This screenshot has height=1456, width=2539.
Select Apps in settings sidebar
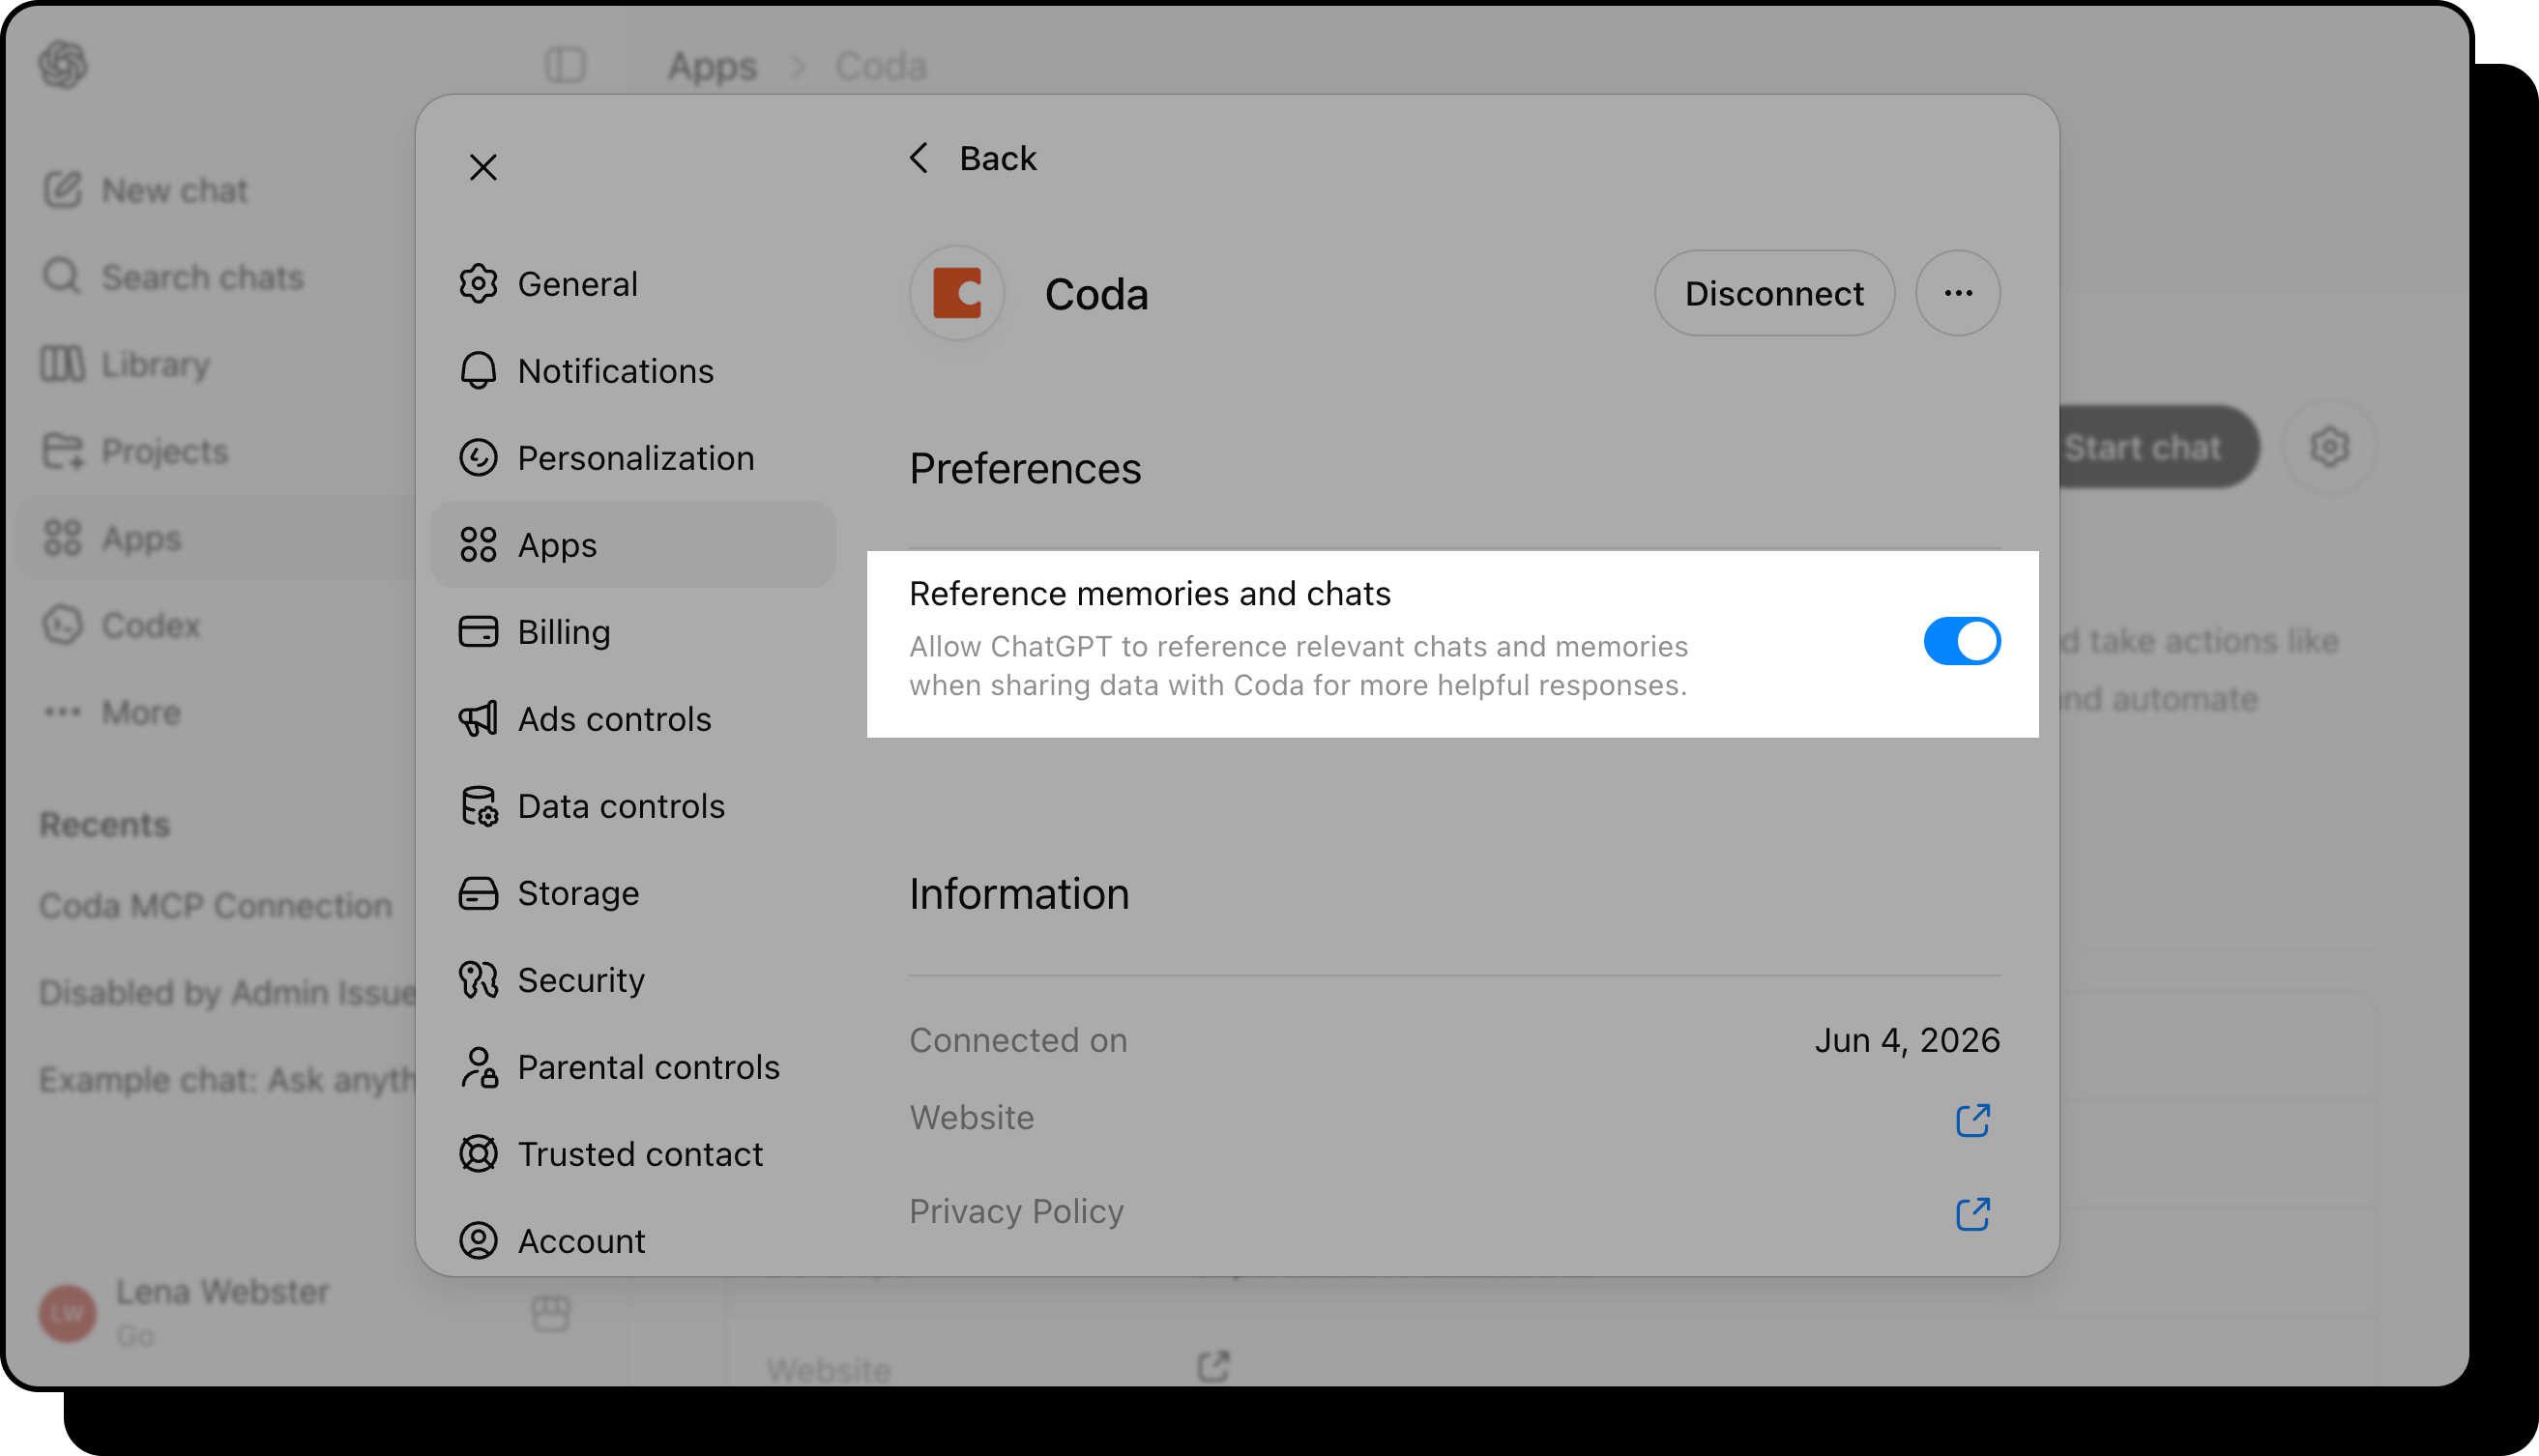tap(633, 545)
